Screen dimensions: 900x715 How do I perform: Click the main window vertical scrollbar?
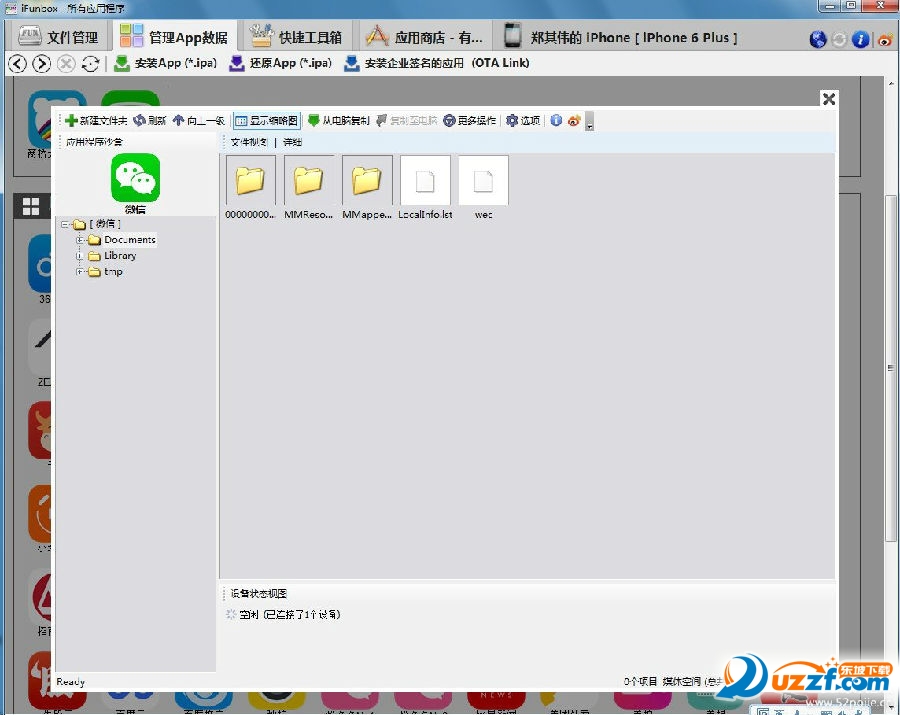(890, 367)
